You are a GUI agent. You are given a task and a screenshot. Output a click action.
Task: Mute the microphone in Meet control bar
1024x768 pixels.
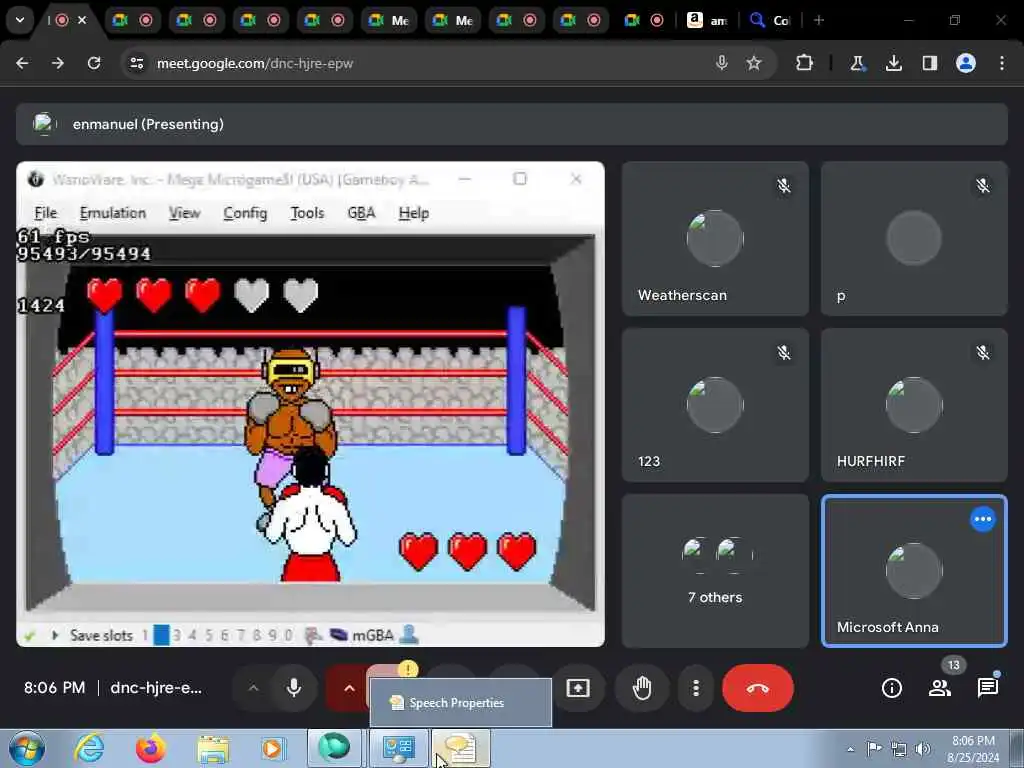pyautogui.click(x=294, y=688)
